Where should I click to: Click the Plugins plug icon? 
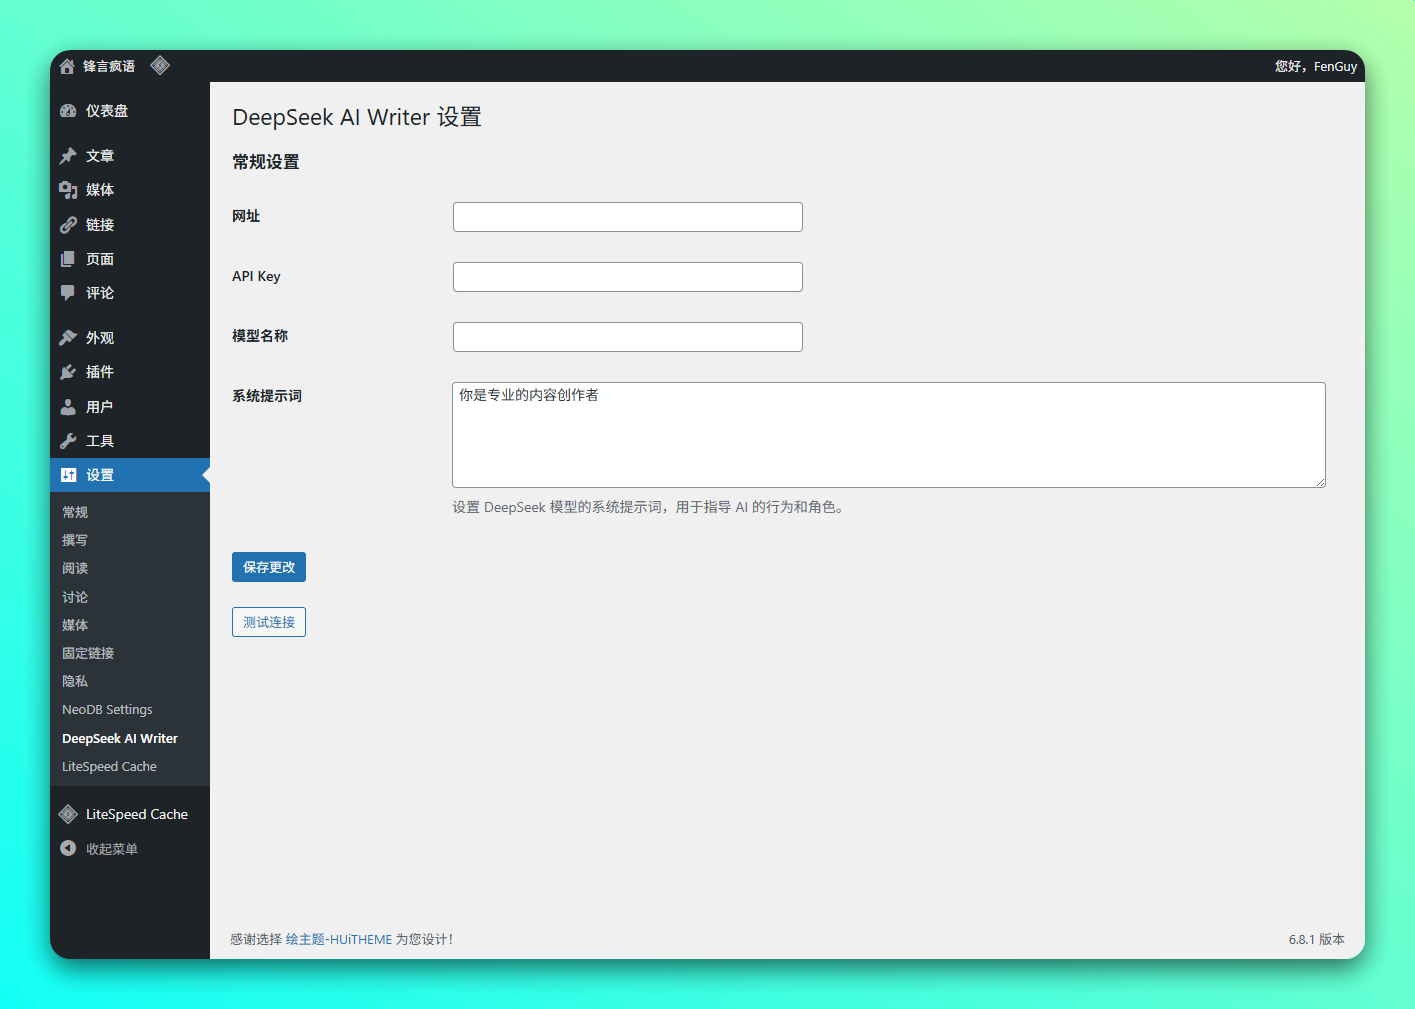point(68,372)
